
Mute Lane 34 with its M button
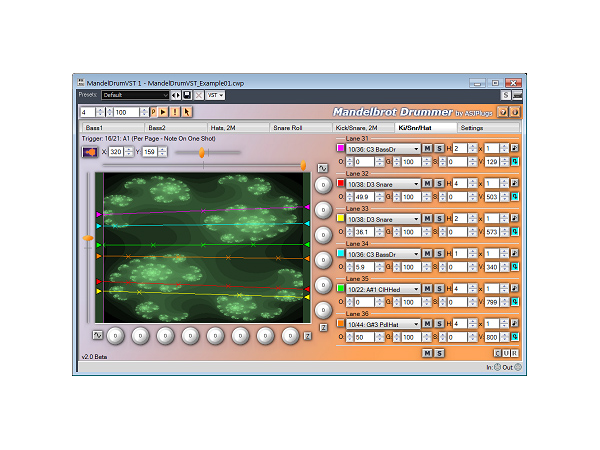[x=427, y=254]
